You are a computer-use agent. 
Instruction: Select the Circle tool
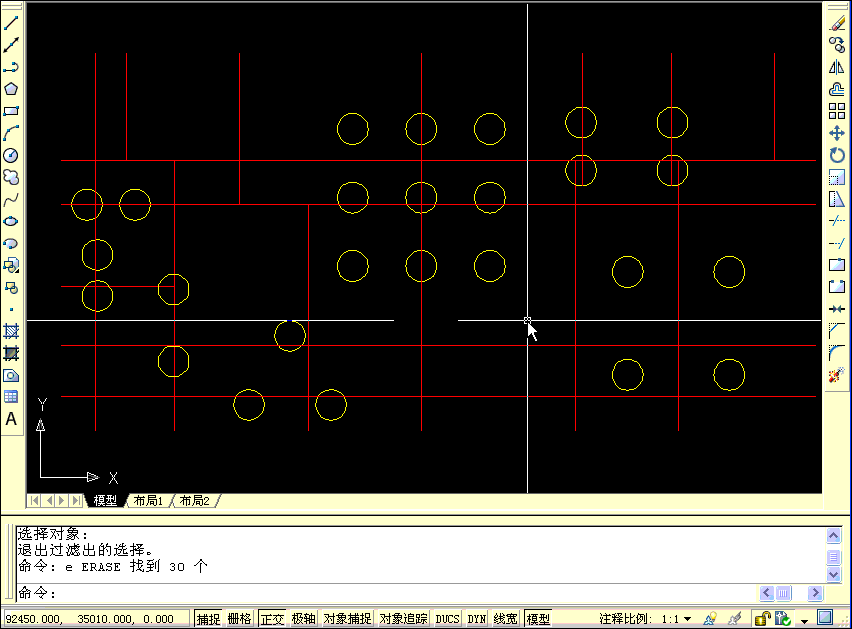tap(11, 155)
